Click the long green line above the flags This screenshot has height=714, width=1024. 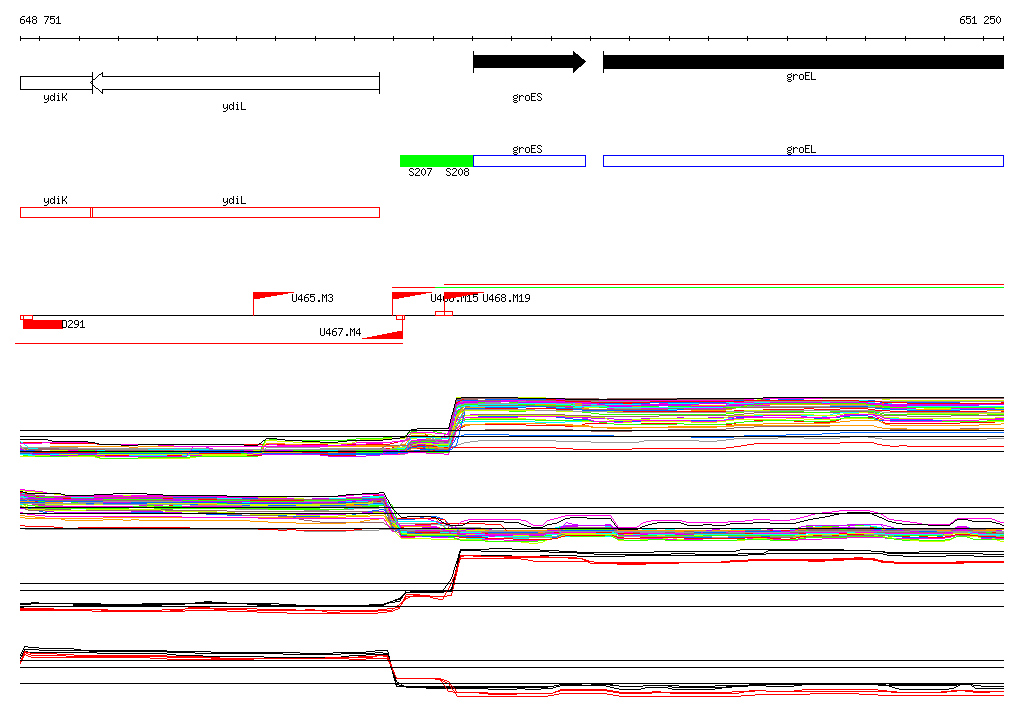720,287
